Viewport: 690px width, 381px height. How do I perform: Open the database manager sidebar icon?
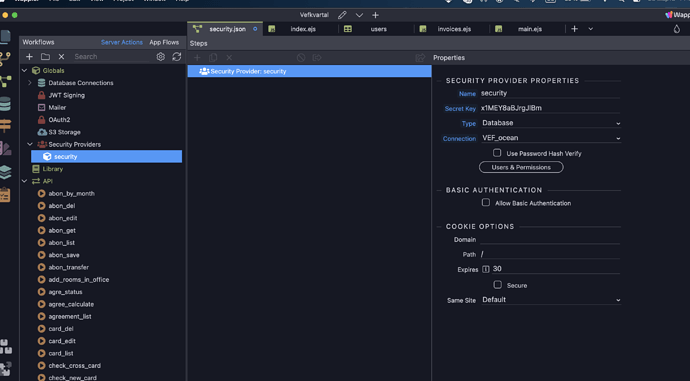[6, 104]
